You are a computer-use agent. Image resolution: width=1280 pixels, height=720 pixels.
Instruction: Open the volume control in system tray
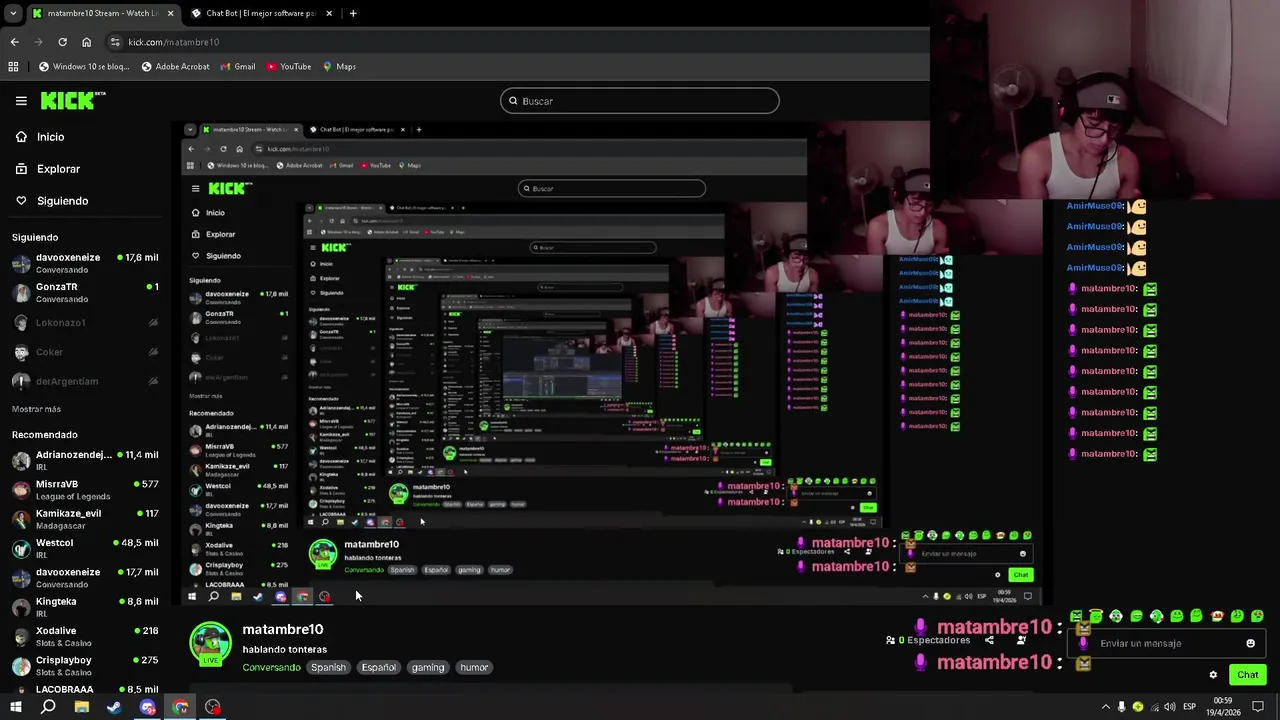click(x=1169, y=707)
